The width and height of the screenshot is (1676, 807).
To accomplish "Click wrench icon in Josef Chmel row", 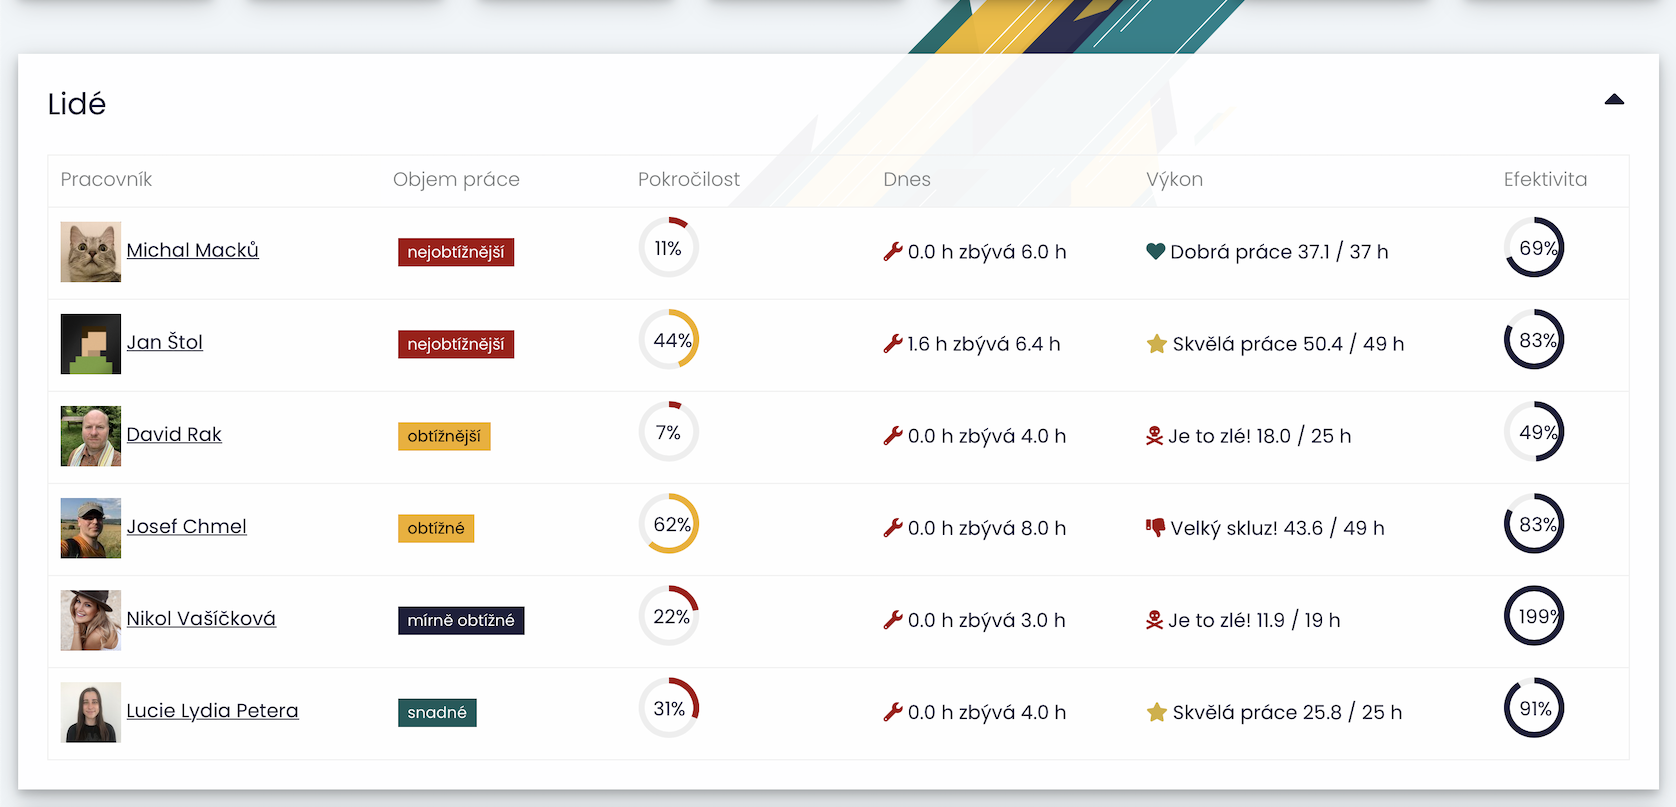I will pos(893,528).
